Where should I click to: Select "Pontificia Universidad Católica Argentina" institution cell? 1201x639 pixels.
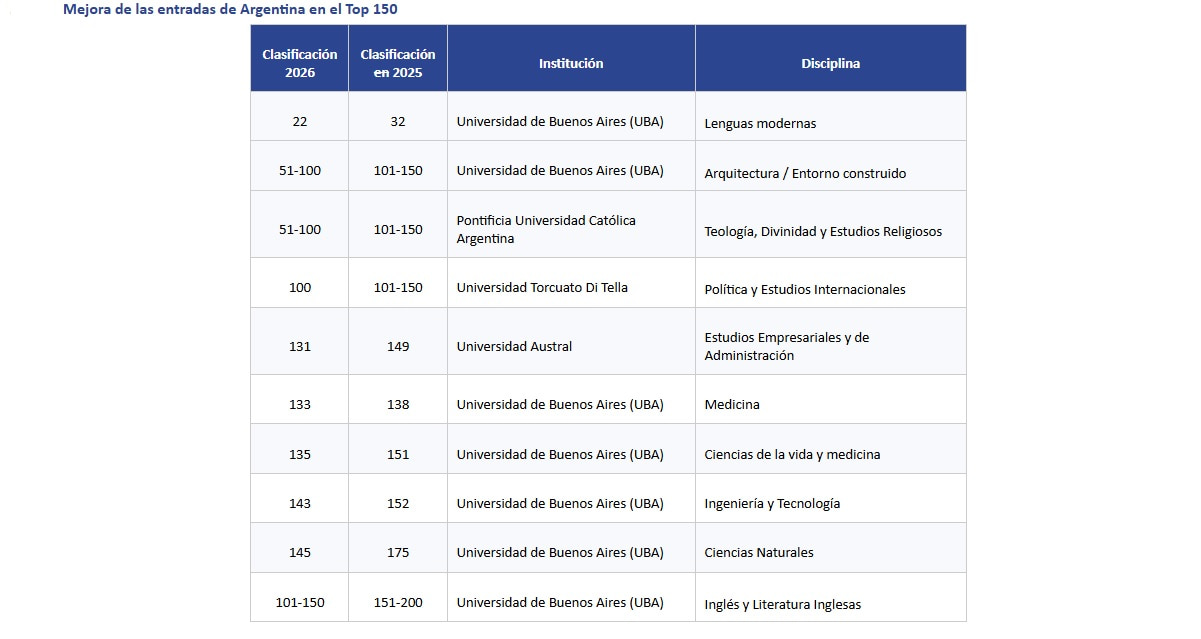coord(546,229)
